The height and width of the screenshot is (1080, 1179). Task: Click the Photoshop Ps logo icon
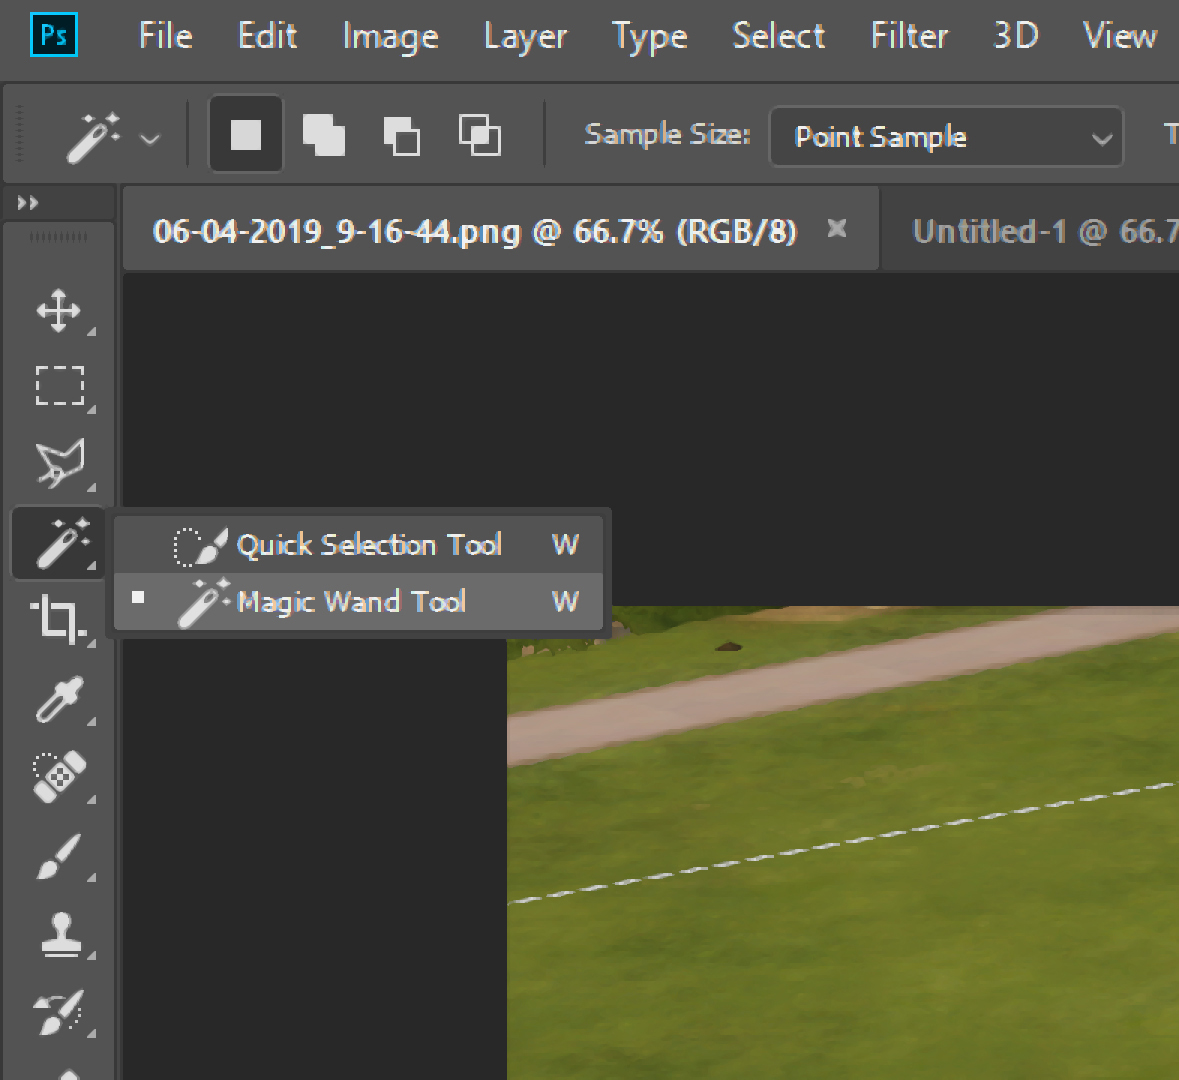[54, 35]
